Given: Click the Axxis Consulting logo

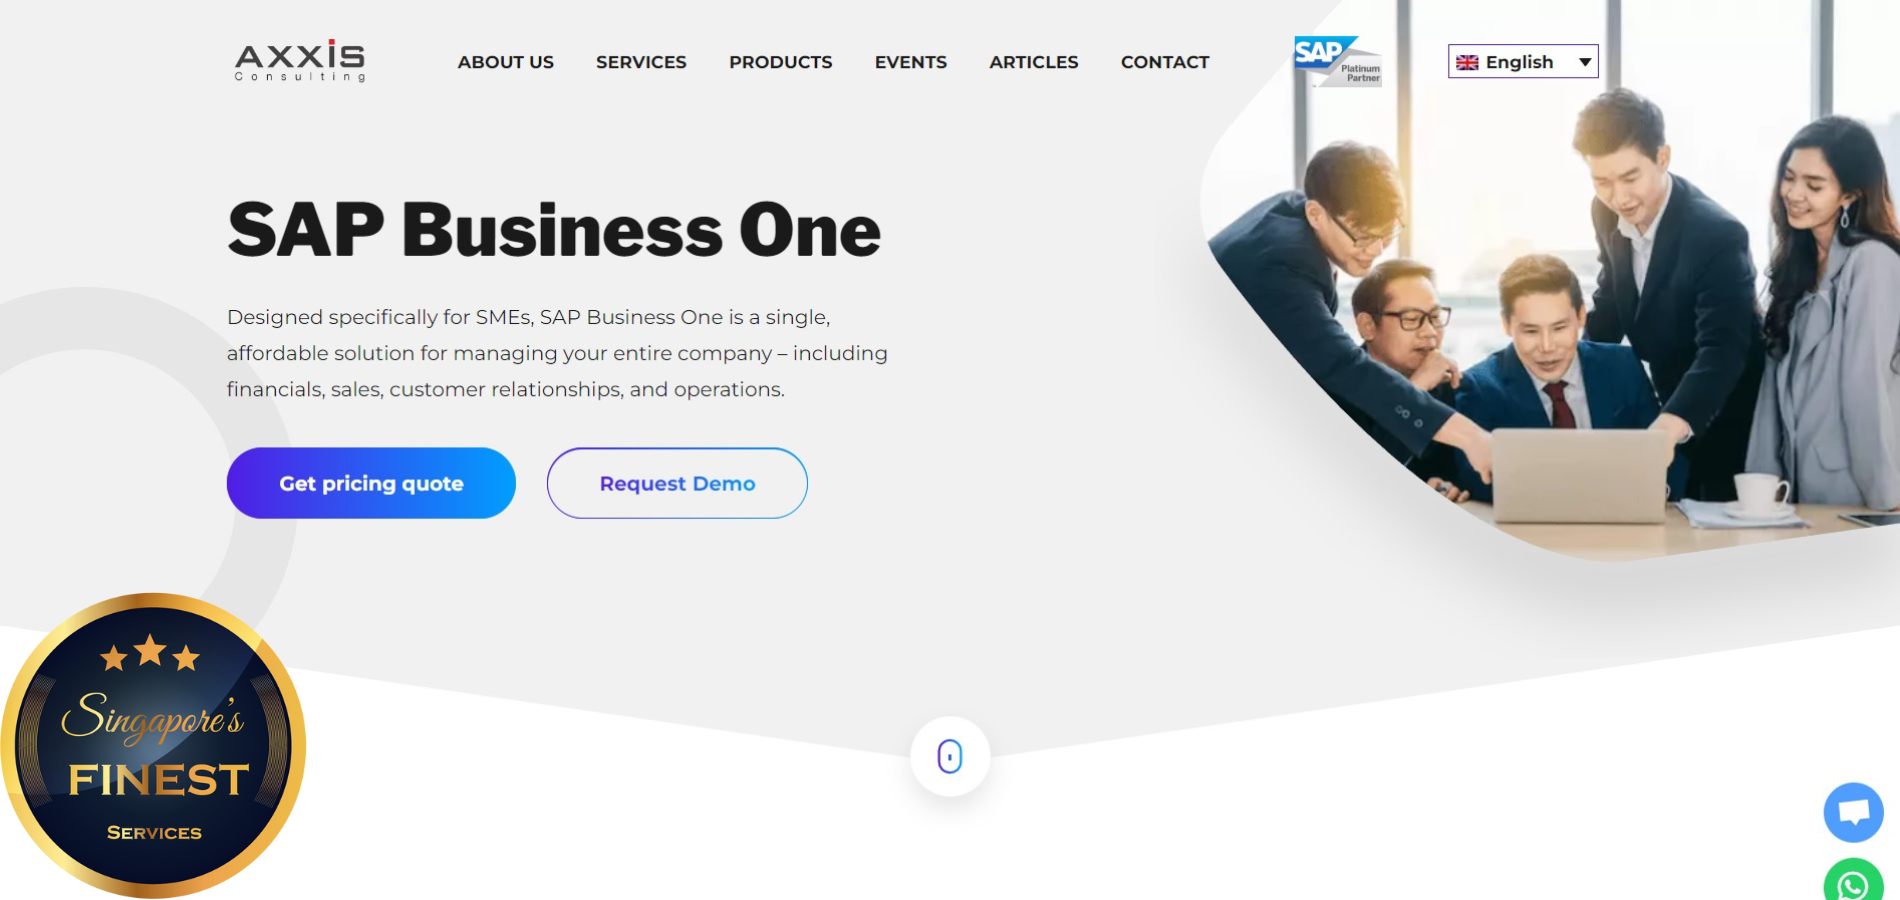Looking at the screenshot, I should 300,62.
